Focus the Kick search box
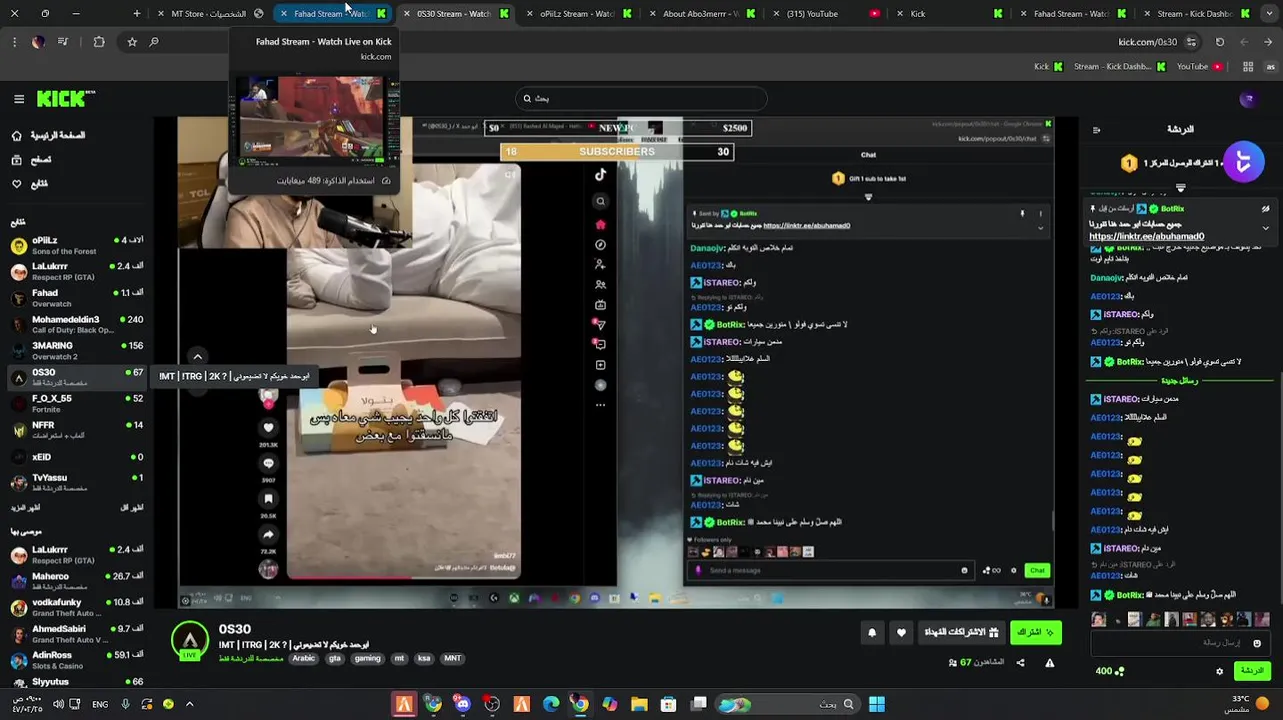The width and height of the screenshot is (1283, 720). [x=641, y=98]
